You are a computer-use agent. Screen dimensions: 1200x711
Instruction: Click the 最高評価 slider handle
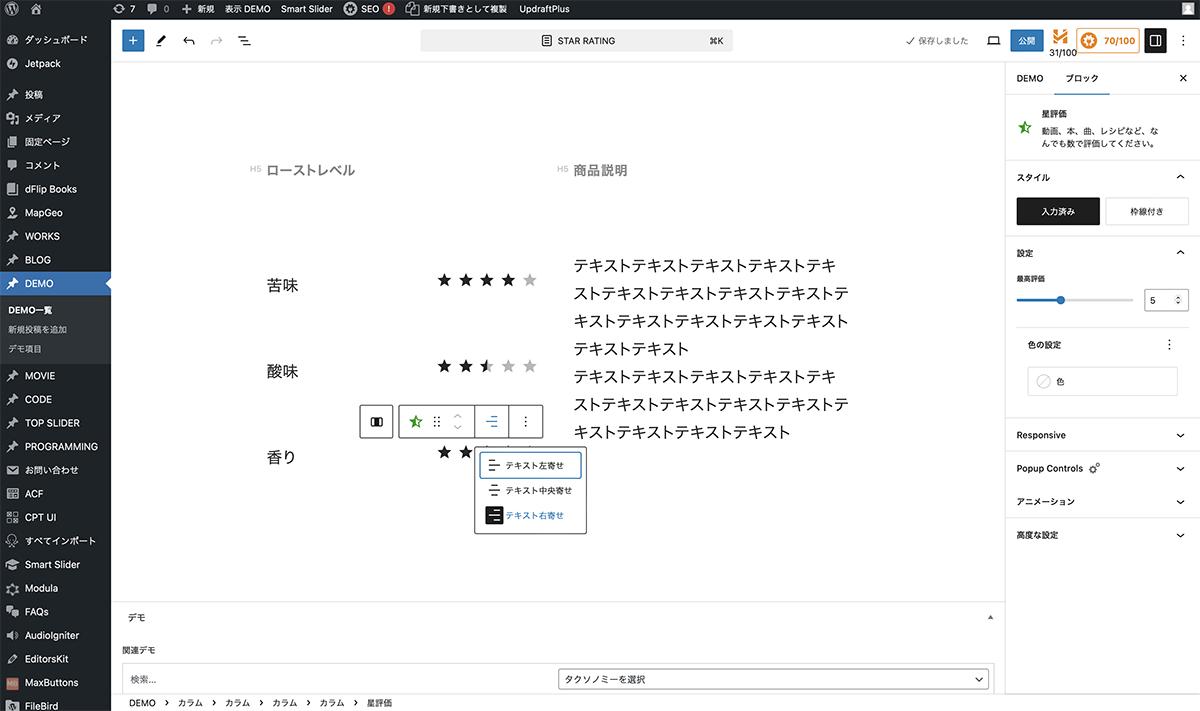1060,300
